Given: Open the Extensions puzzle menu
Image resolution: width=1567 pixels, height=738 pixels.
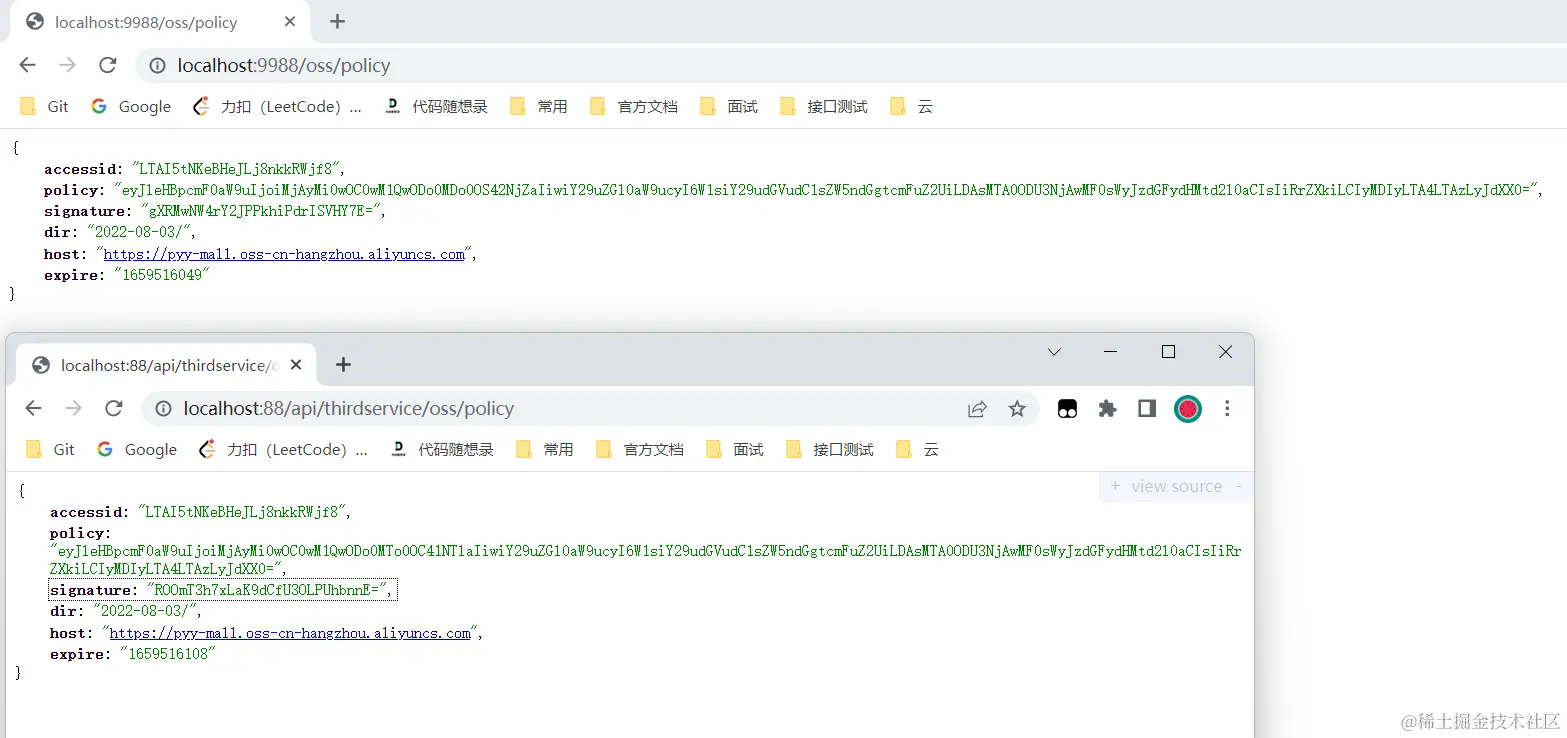Looking at the screenshot, I should (1107, 409).
